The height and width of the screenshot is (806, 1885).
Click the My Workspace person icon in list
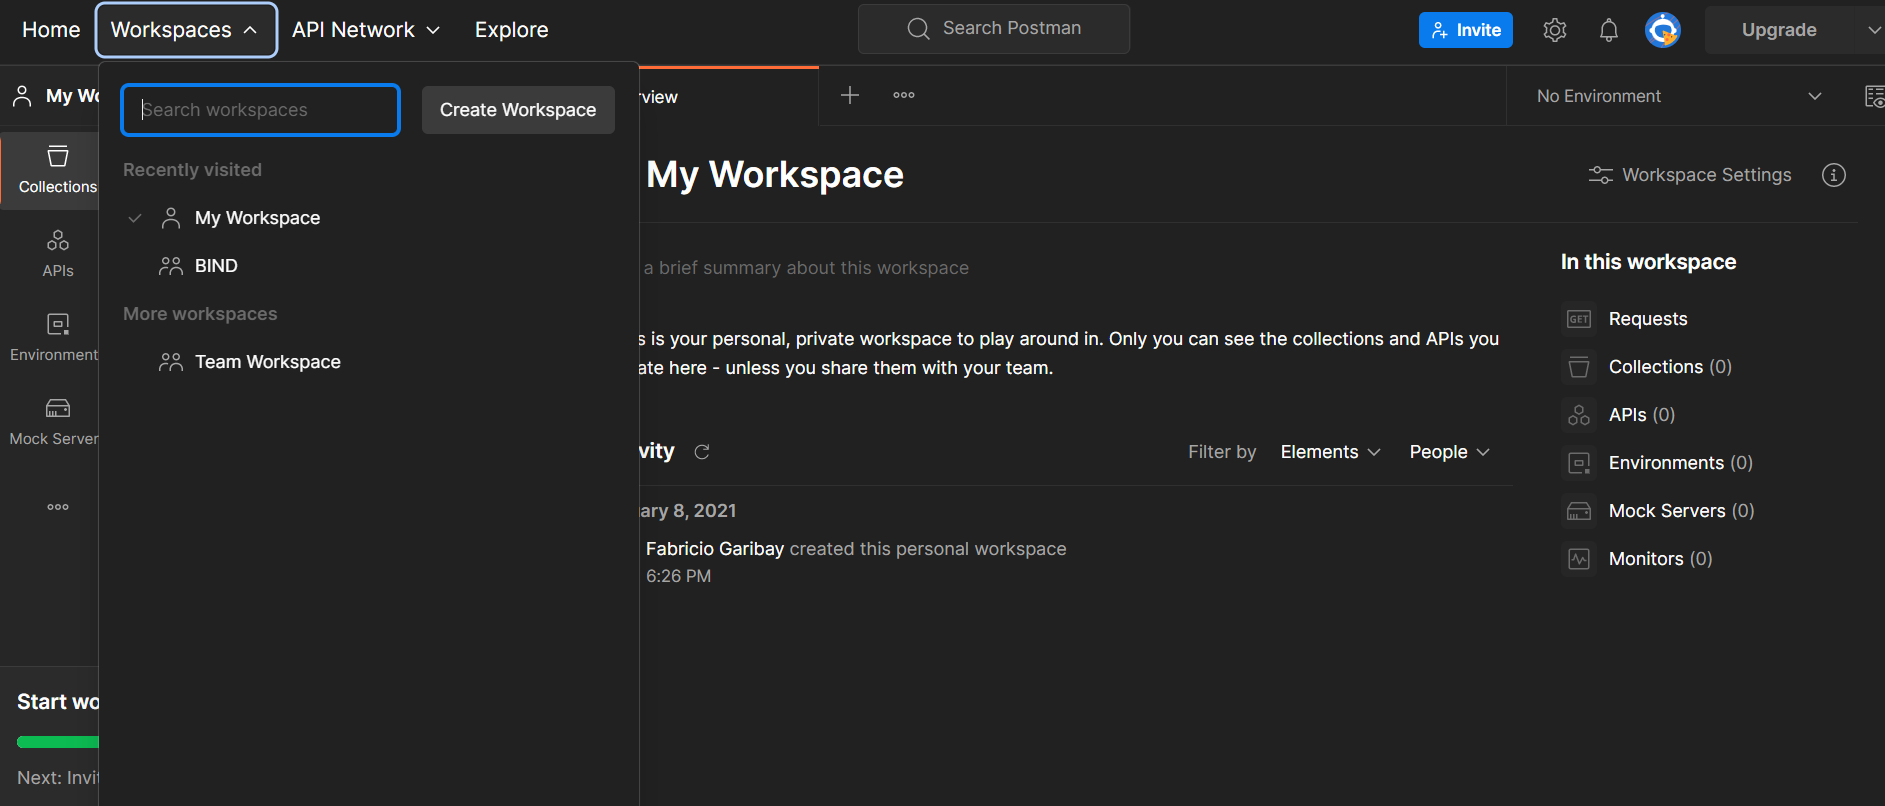click(171, 218)
